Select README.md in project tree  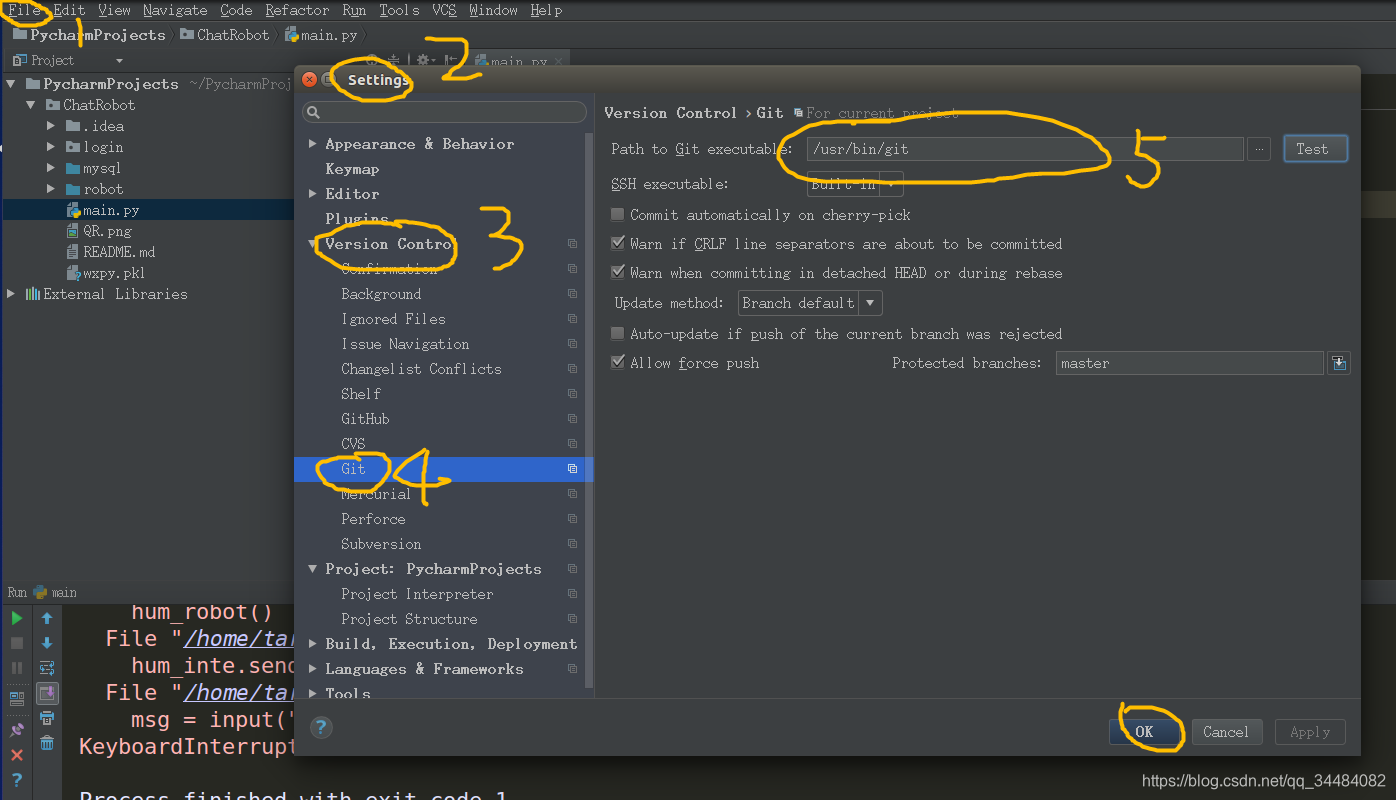[x=119, y=252]
